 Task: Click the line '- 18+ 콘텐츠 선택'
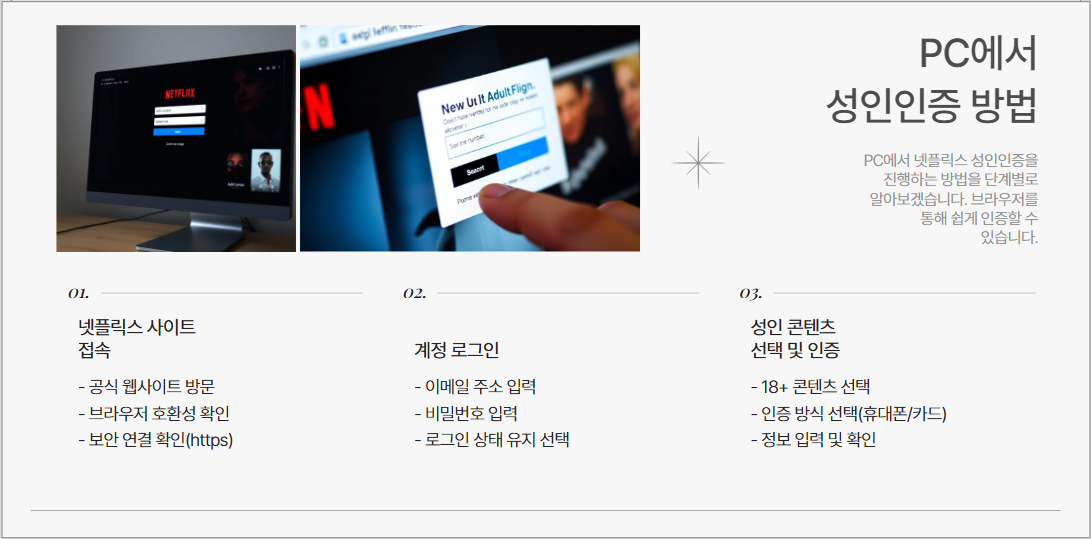click(811, 387)
